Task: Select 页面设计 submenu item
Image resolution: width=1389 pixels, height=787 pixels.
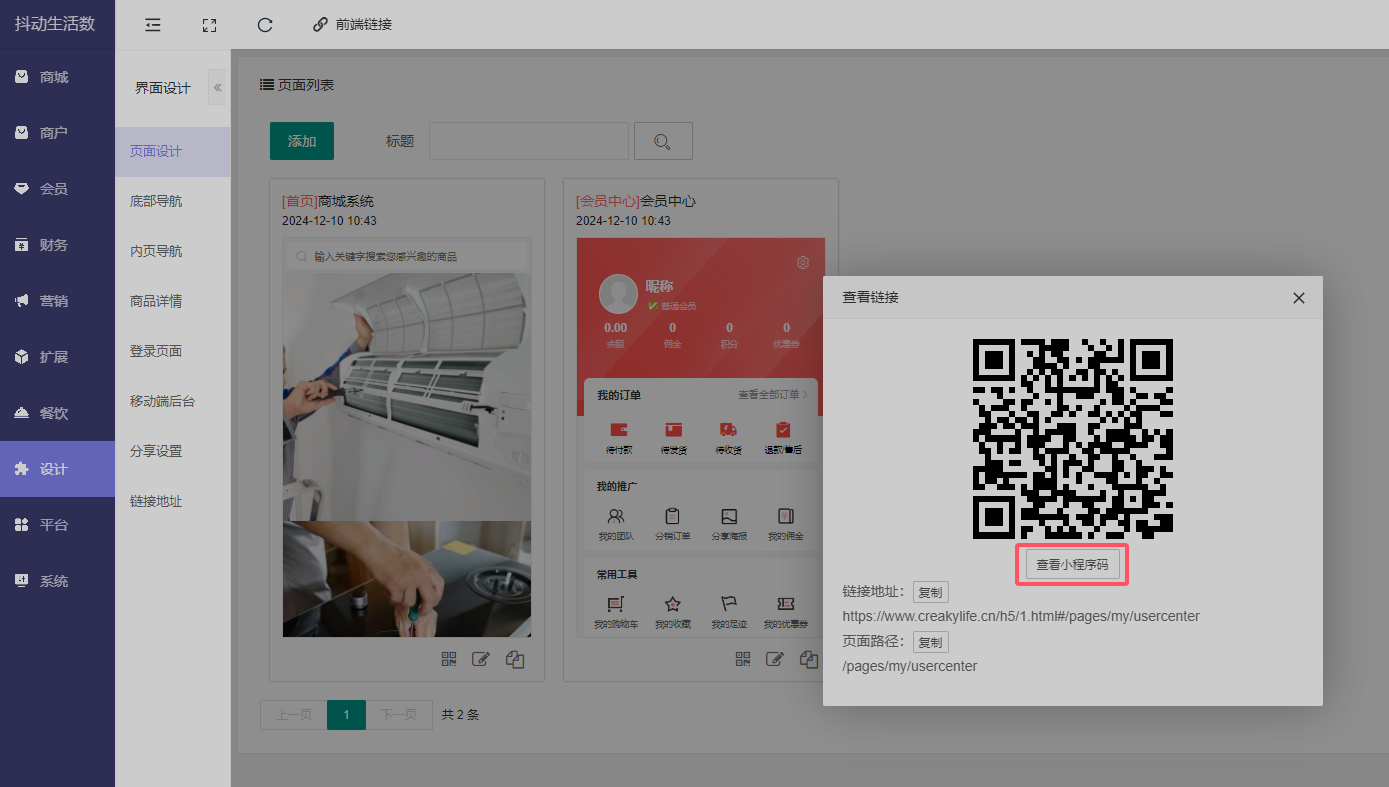Action: 172,152
